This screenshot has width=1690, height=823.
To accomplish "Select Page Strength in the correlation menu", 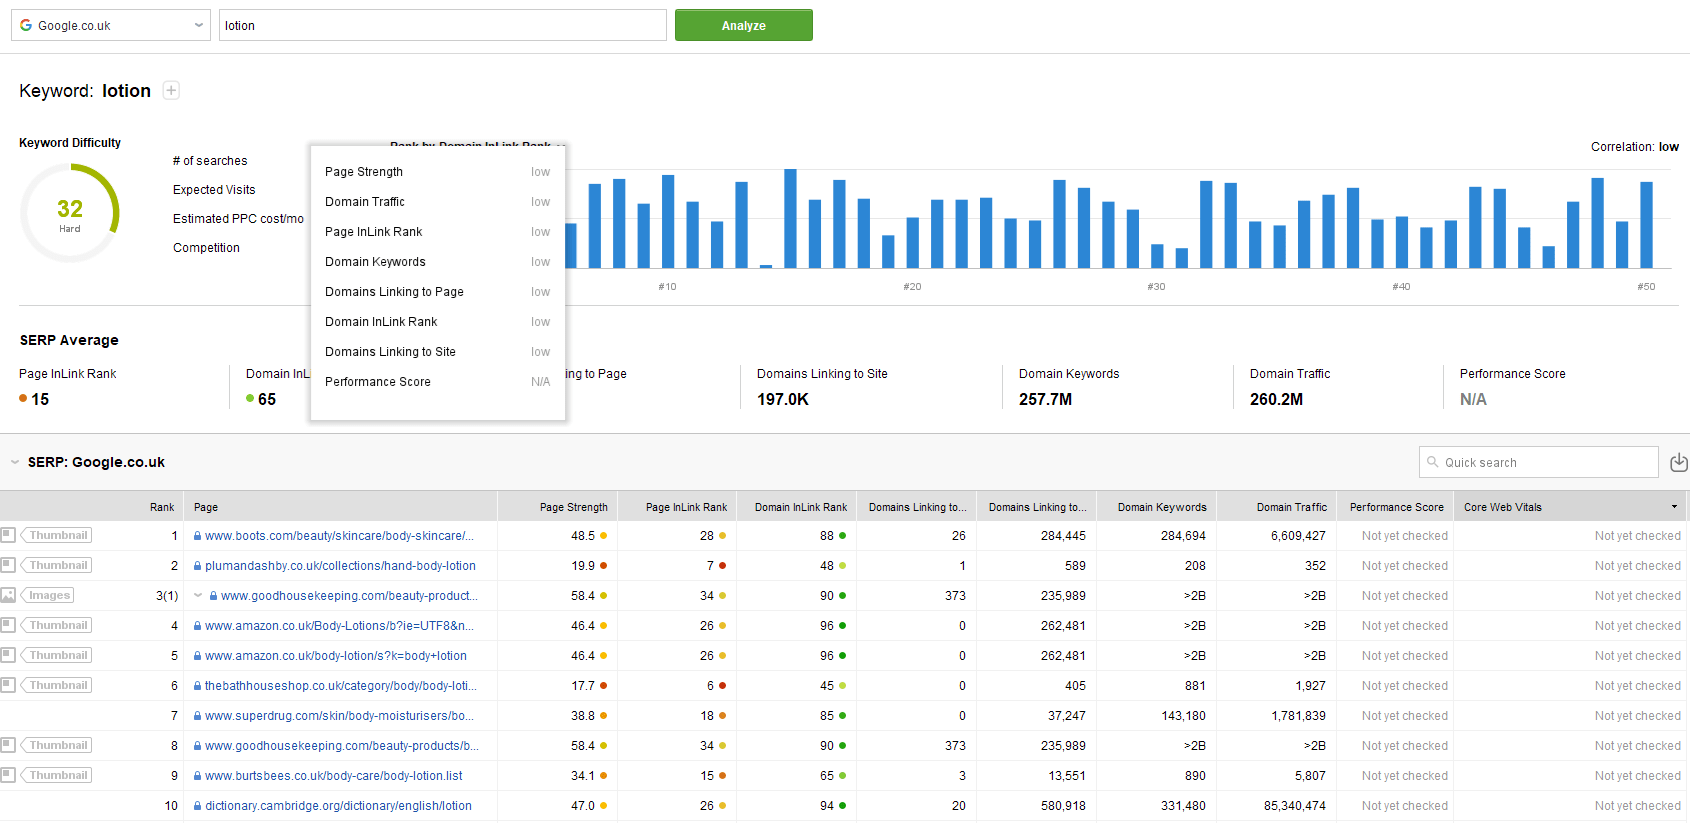I will click(x=438, y=172).
